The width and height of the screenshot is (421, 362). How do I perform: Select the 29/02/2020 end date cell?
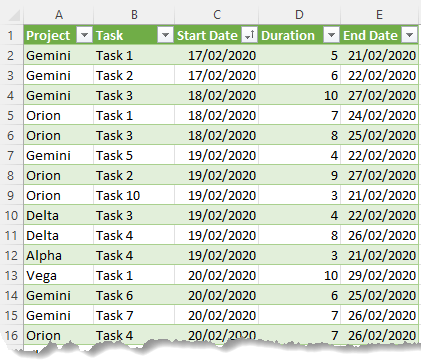click(379, 275)
